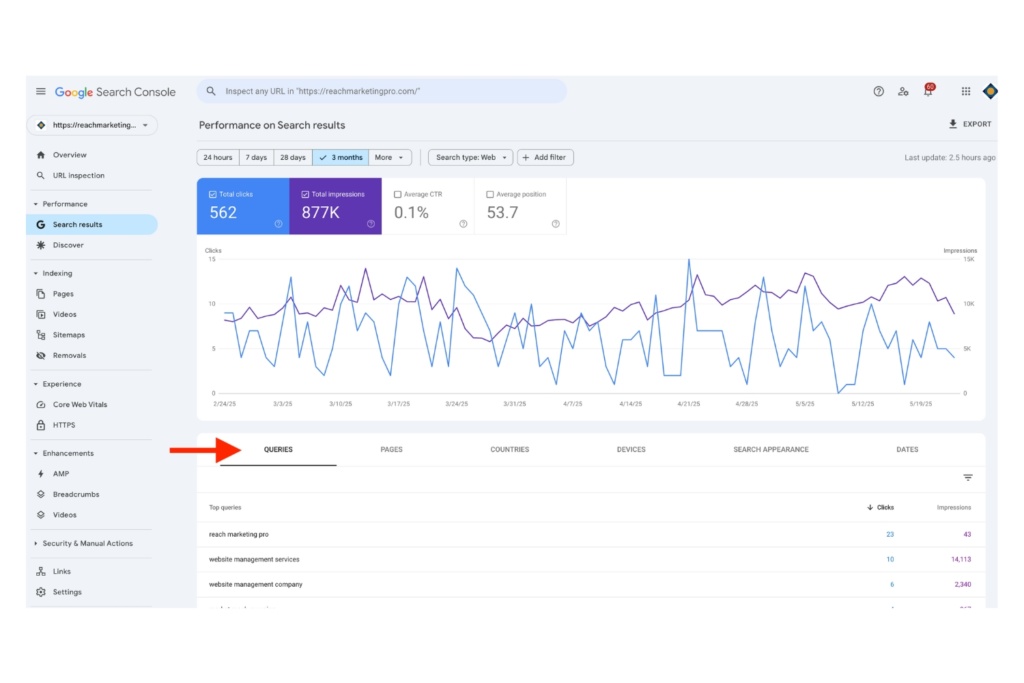Click the 4/21/25 date on chart axis
1024x683 pixels.
(x=688, y=404)
